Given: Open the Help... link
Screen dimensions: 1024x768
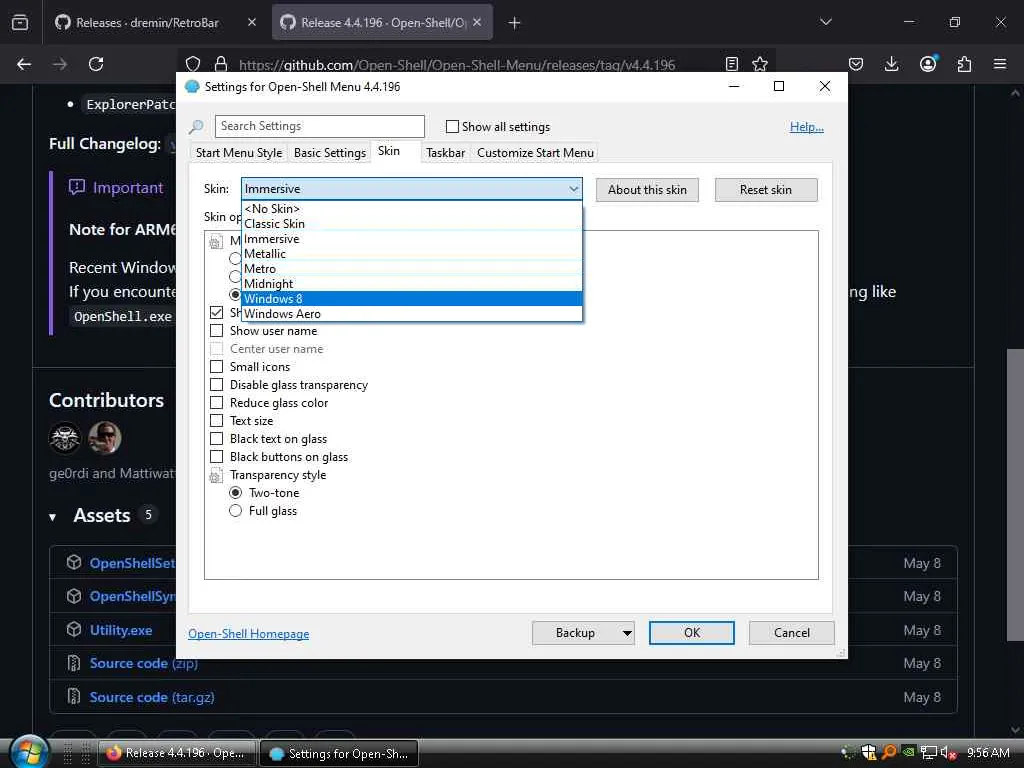Looking at the screenshot, I should pos(807,127).
